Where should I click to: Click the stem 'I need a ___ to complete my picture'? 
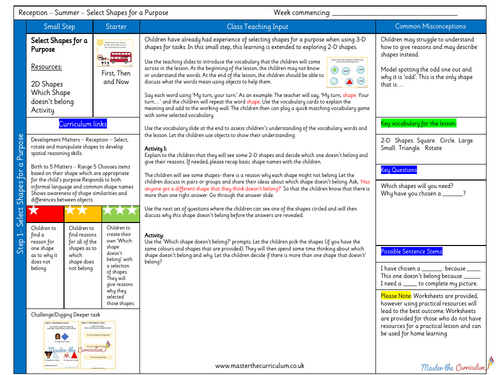click(x=429, y=284)
